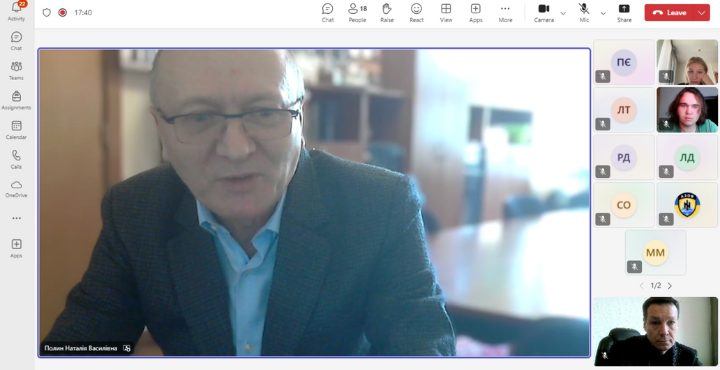The width and height of the screenshot is (720, 370).
Task: Select the ММ participant tile
Action: tap(655, 252)
